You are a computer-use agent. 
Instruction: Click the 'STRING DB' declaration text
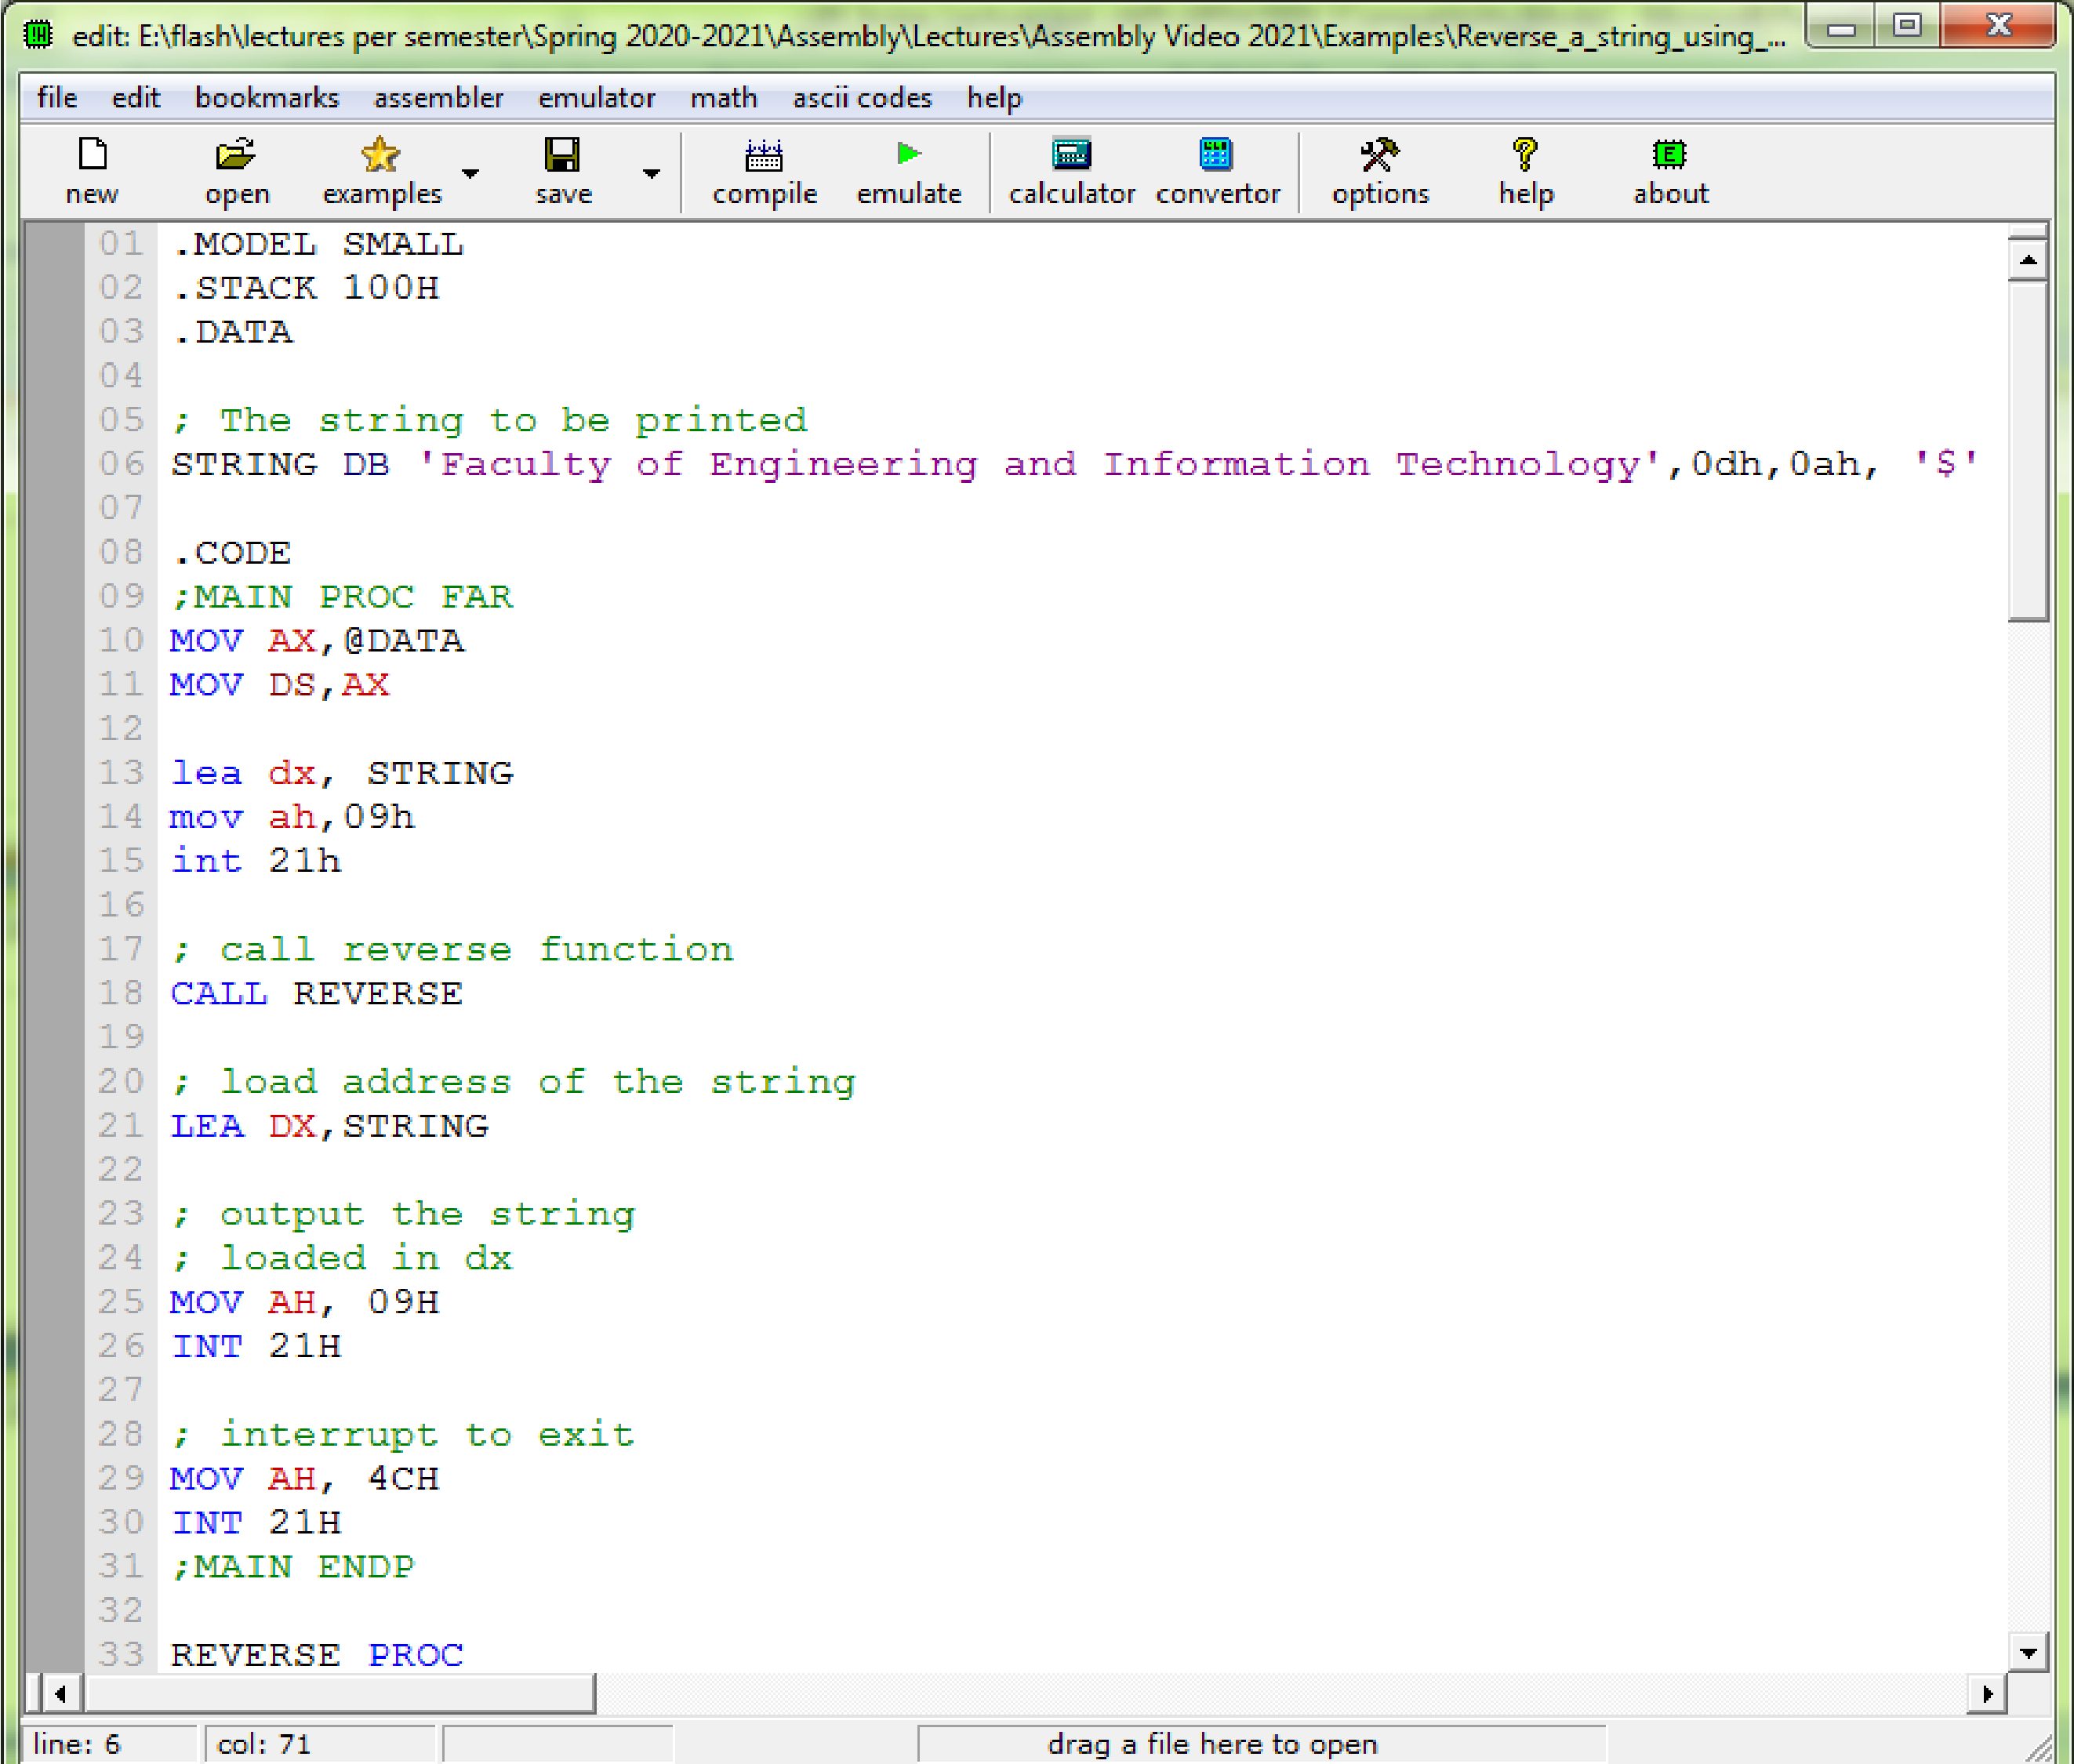click(x=280, y=464)
